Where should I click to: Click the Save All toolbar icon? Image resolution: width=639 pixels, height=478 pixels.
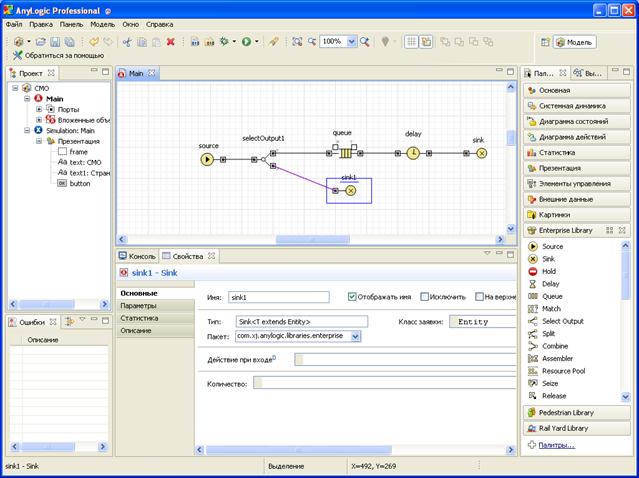70,42
